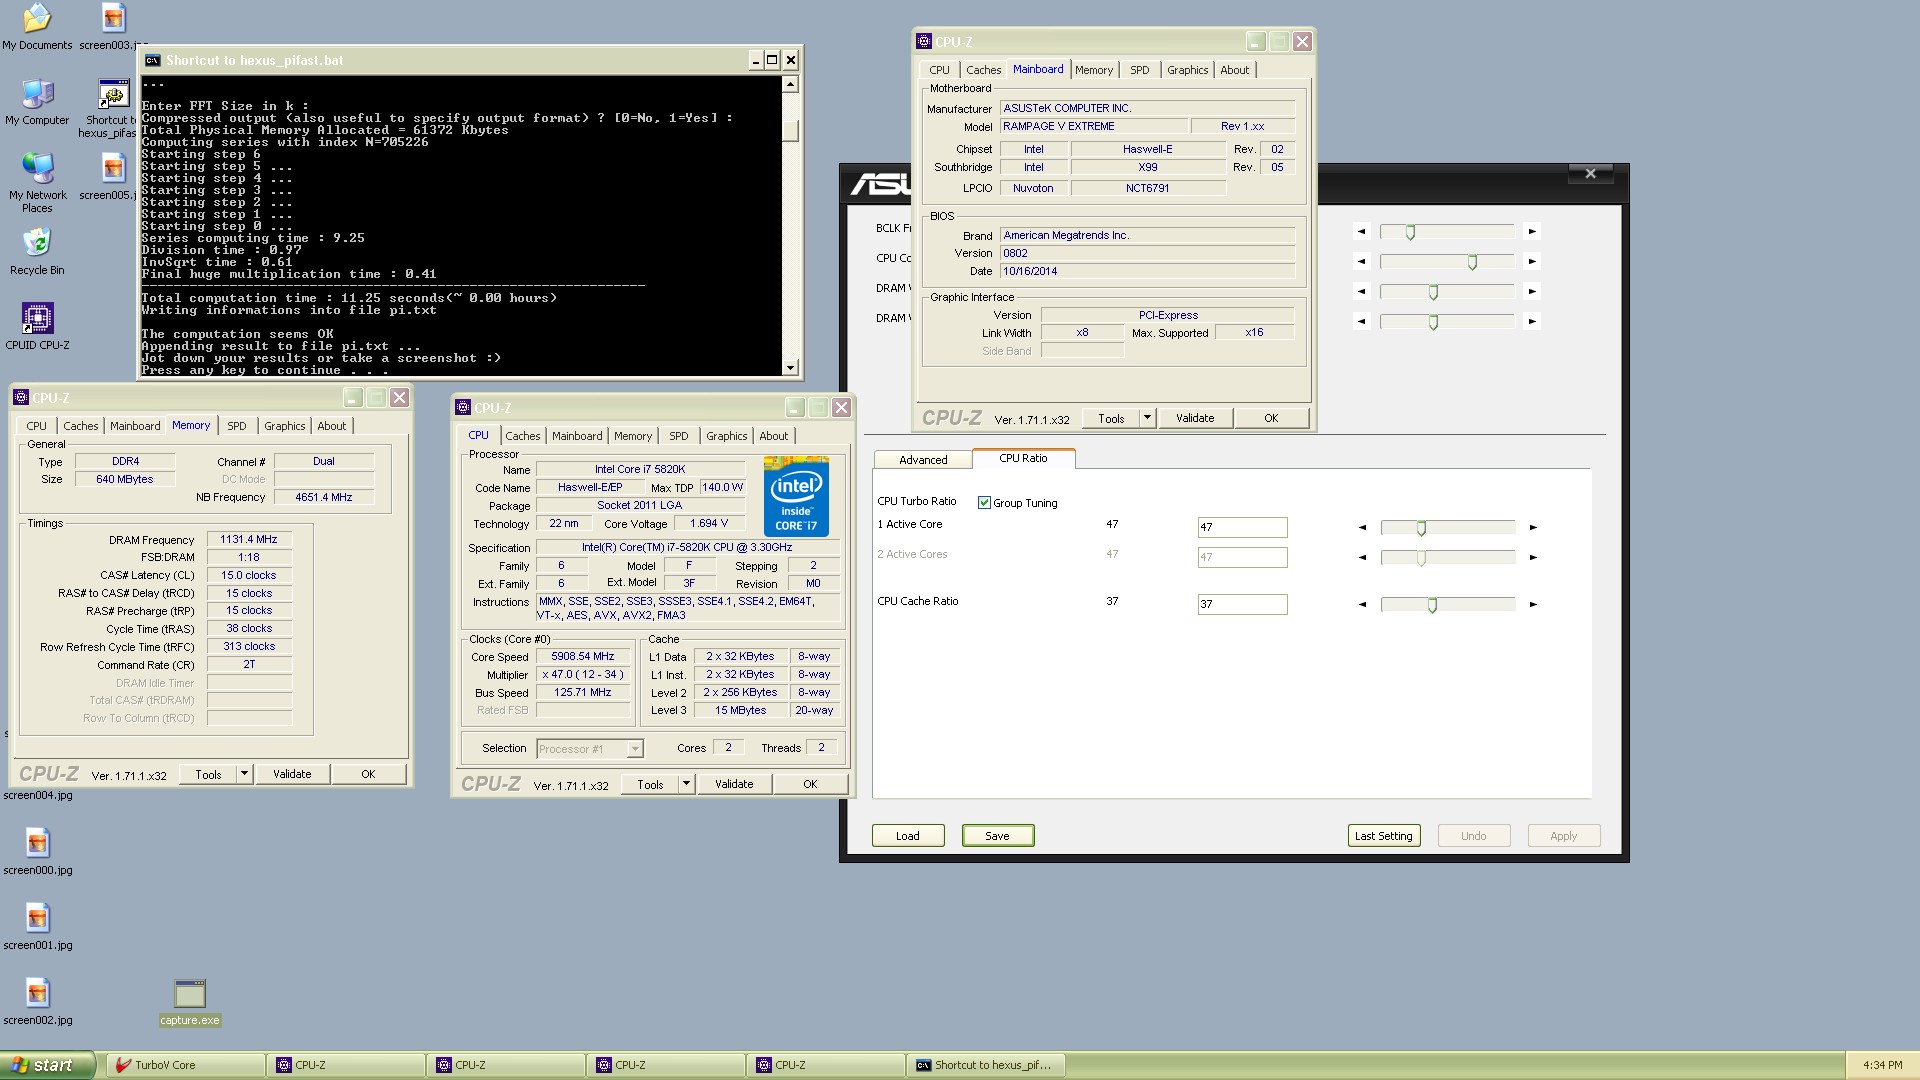Launch CPUID CPU-Z desktop shortcut
Viewport: 1920px width, 1080px height.
37,326
